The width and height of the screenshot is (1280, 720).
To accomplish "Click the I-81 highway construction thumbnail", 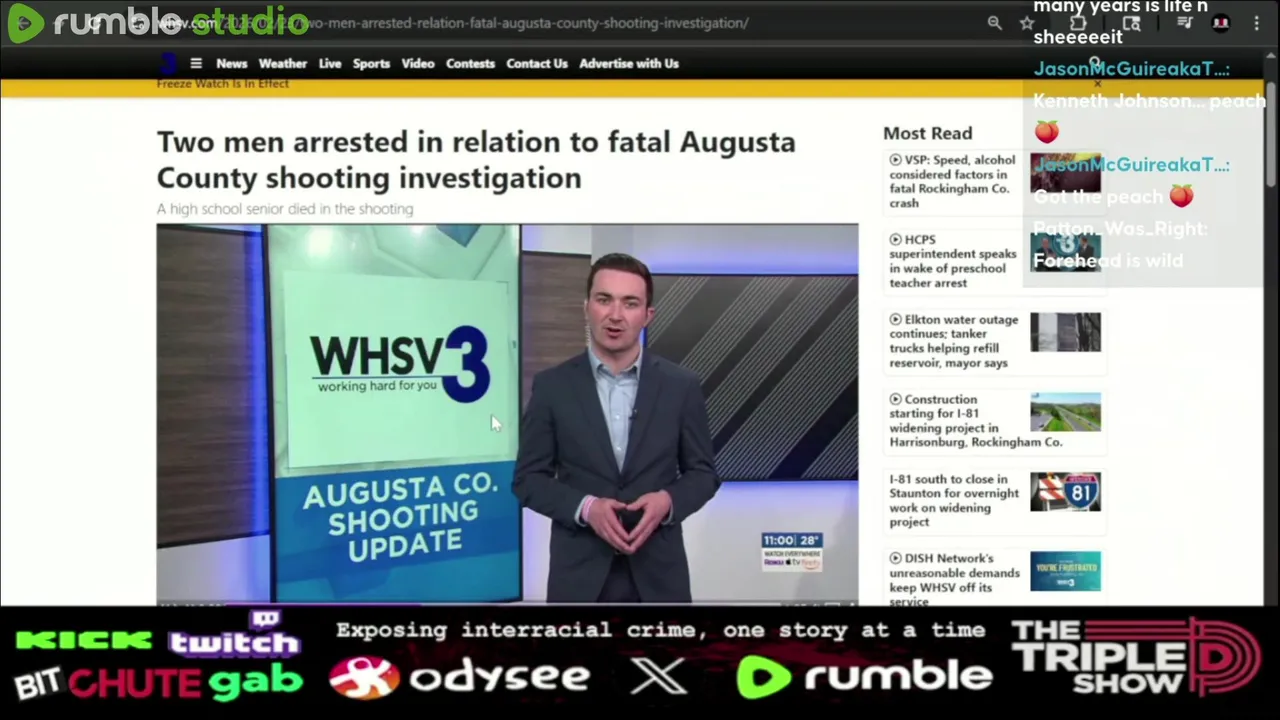I will pos(1065,412).
